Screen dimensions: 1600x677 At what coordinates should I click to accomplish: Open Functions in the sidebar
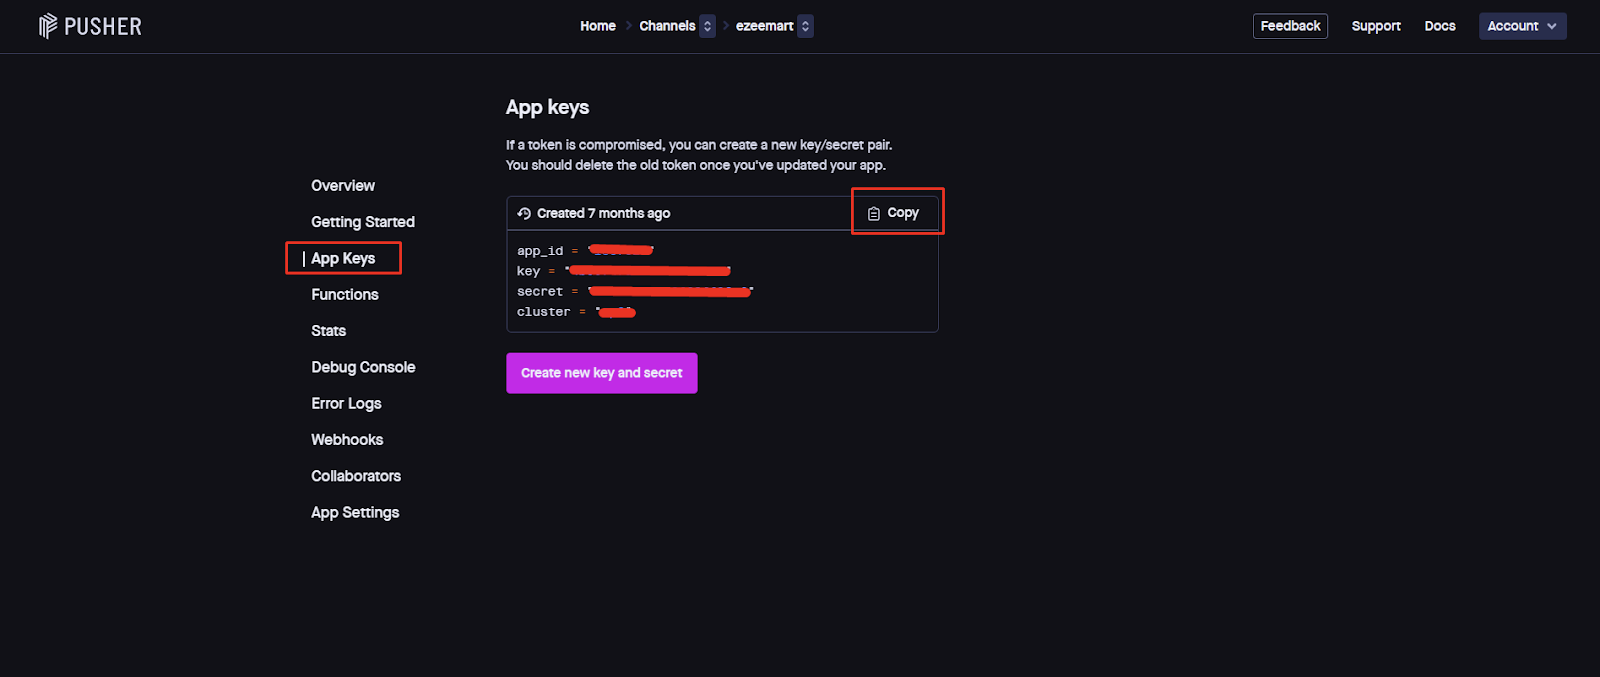pyautogui.click(x=345, y=295)
